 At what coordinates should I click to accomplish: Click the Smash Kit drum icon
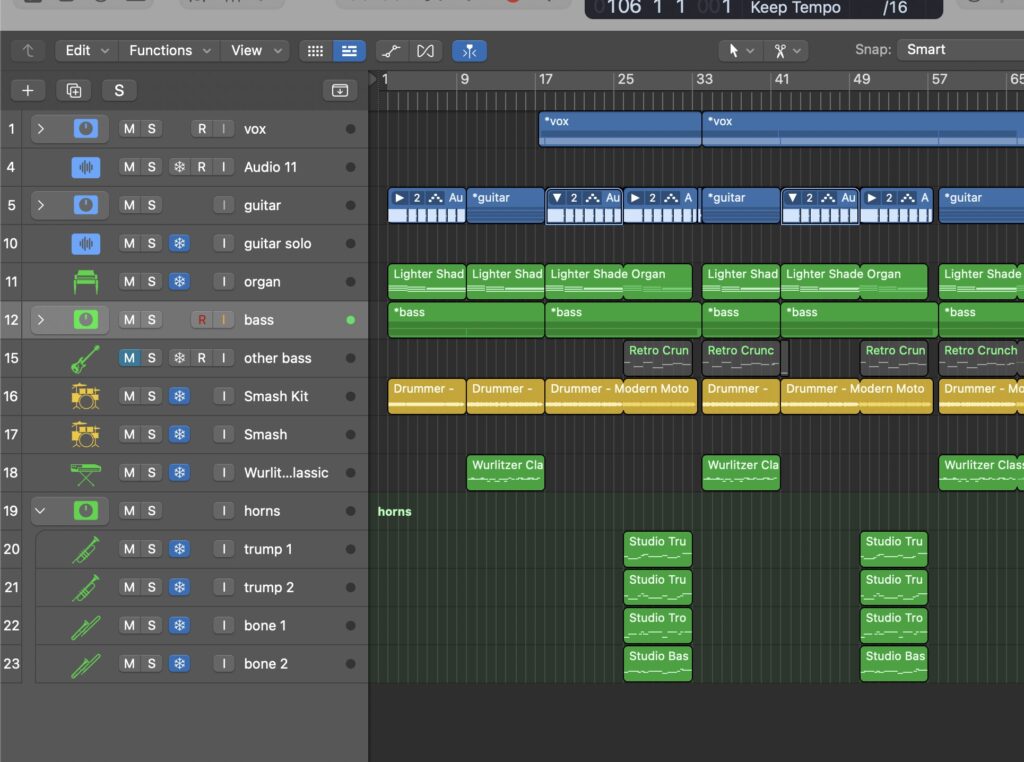[x=86, y=396]
